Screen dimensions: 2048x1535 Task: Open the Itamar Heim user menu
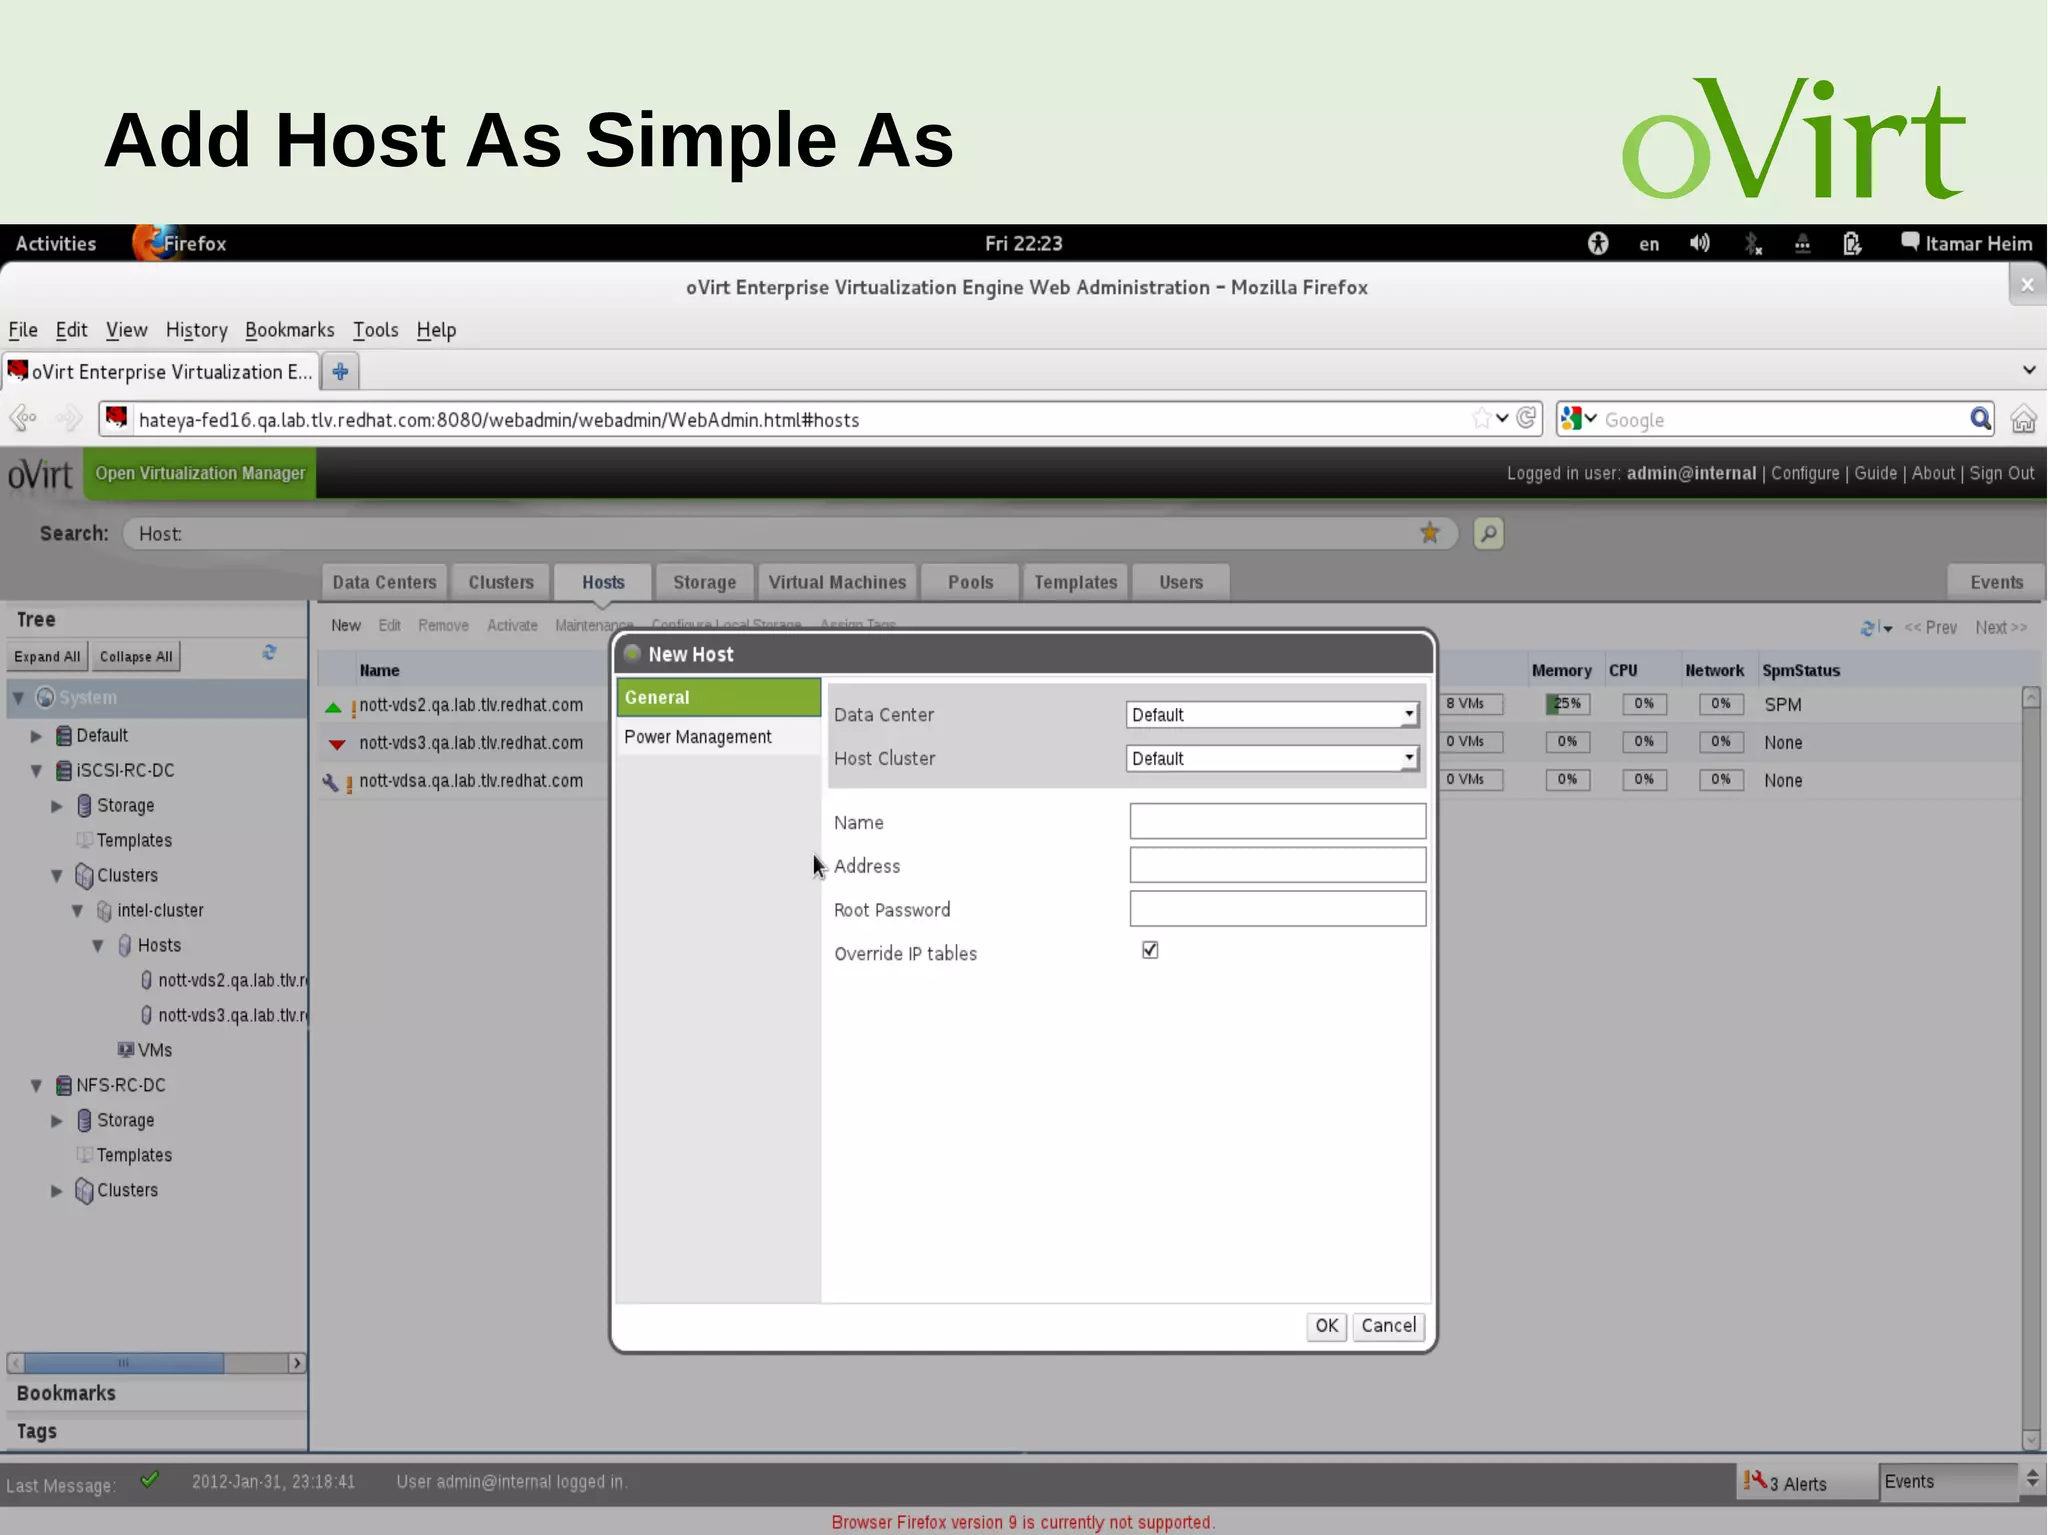click(x=1967, y=243)
